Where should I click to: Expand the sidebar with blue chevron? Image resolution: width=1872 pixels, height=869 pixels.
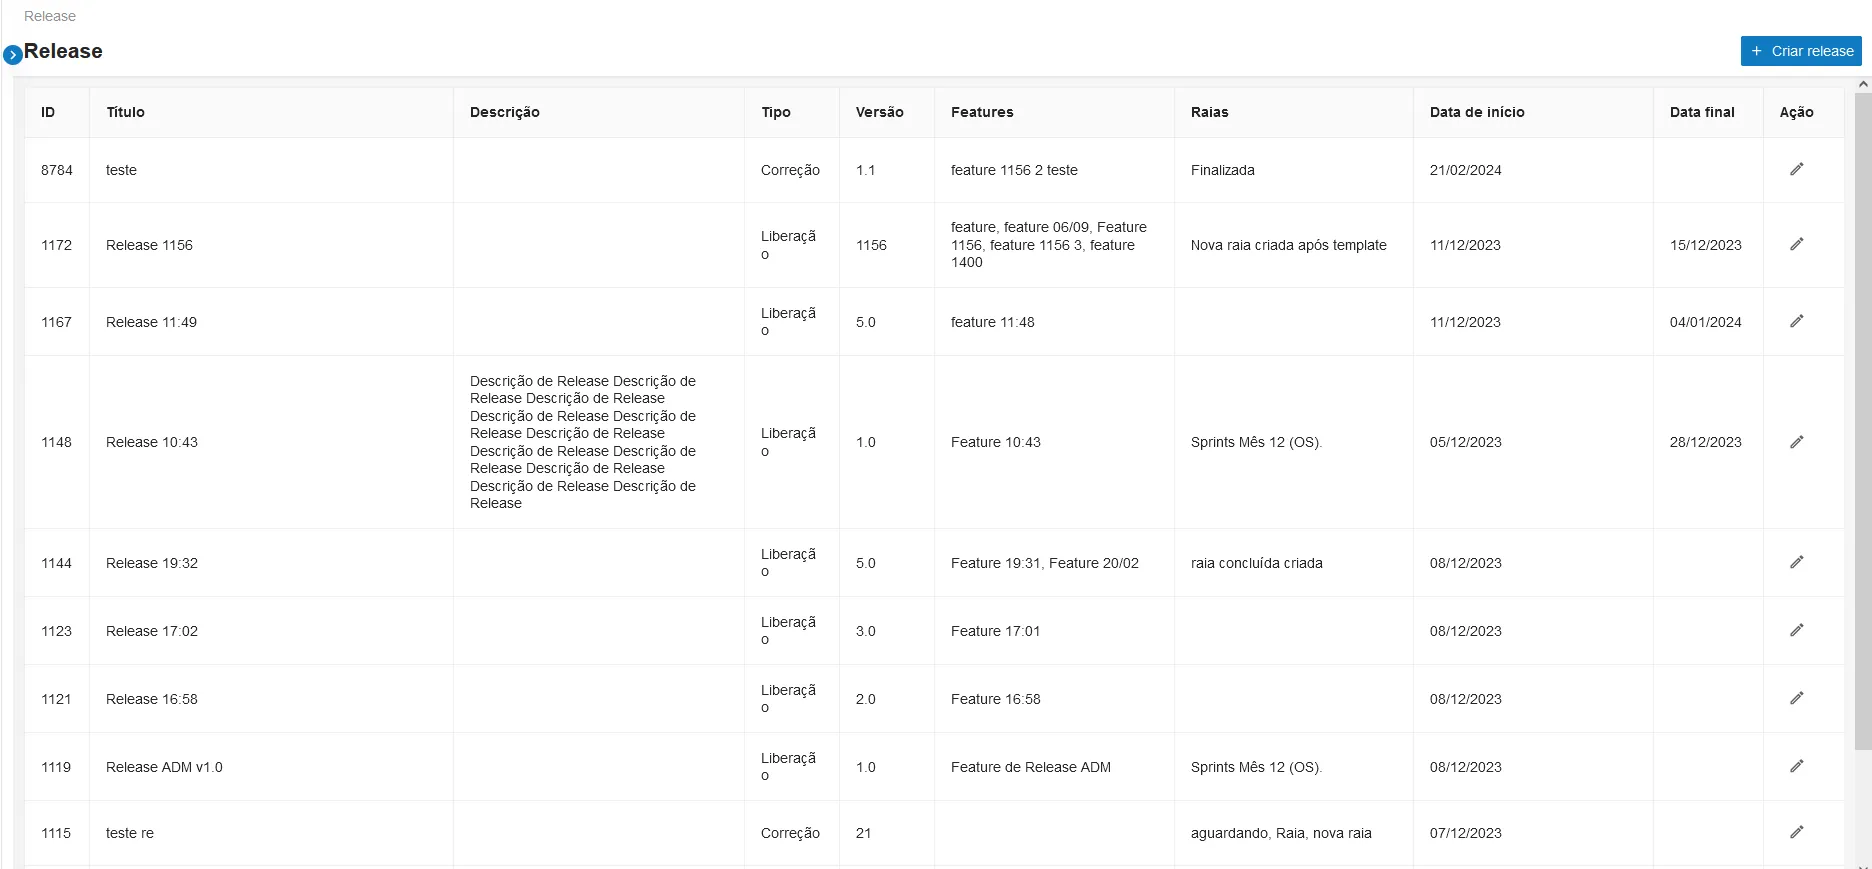[12, 55]
